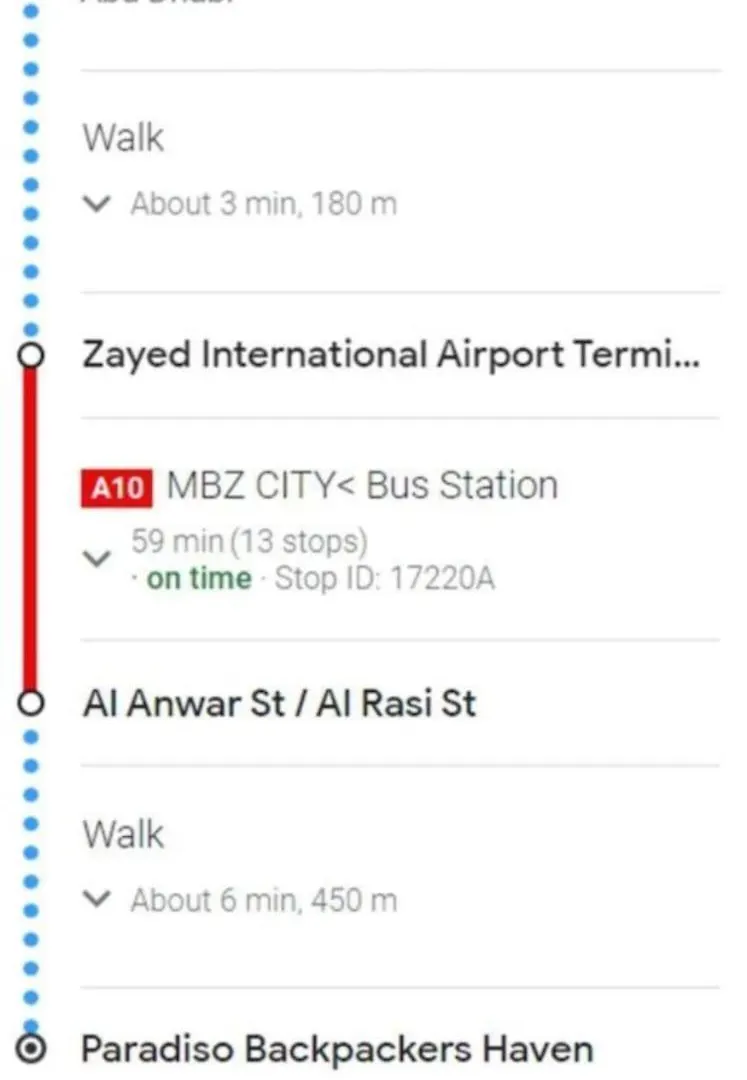Click the About 6 min, 450 m text
This screenshot has height=1080, width=747.
click(264, 900)
